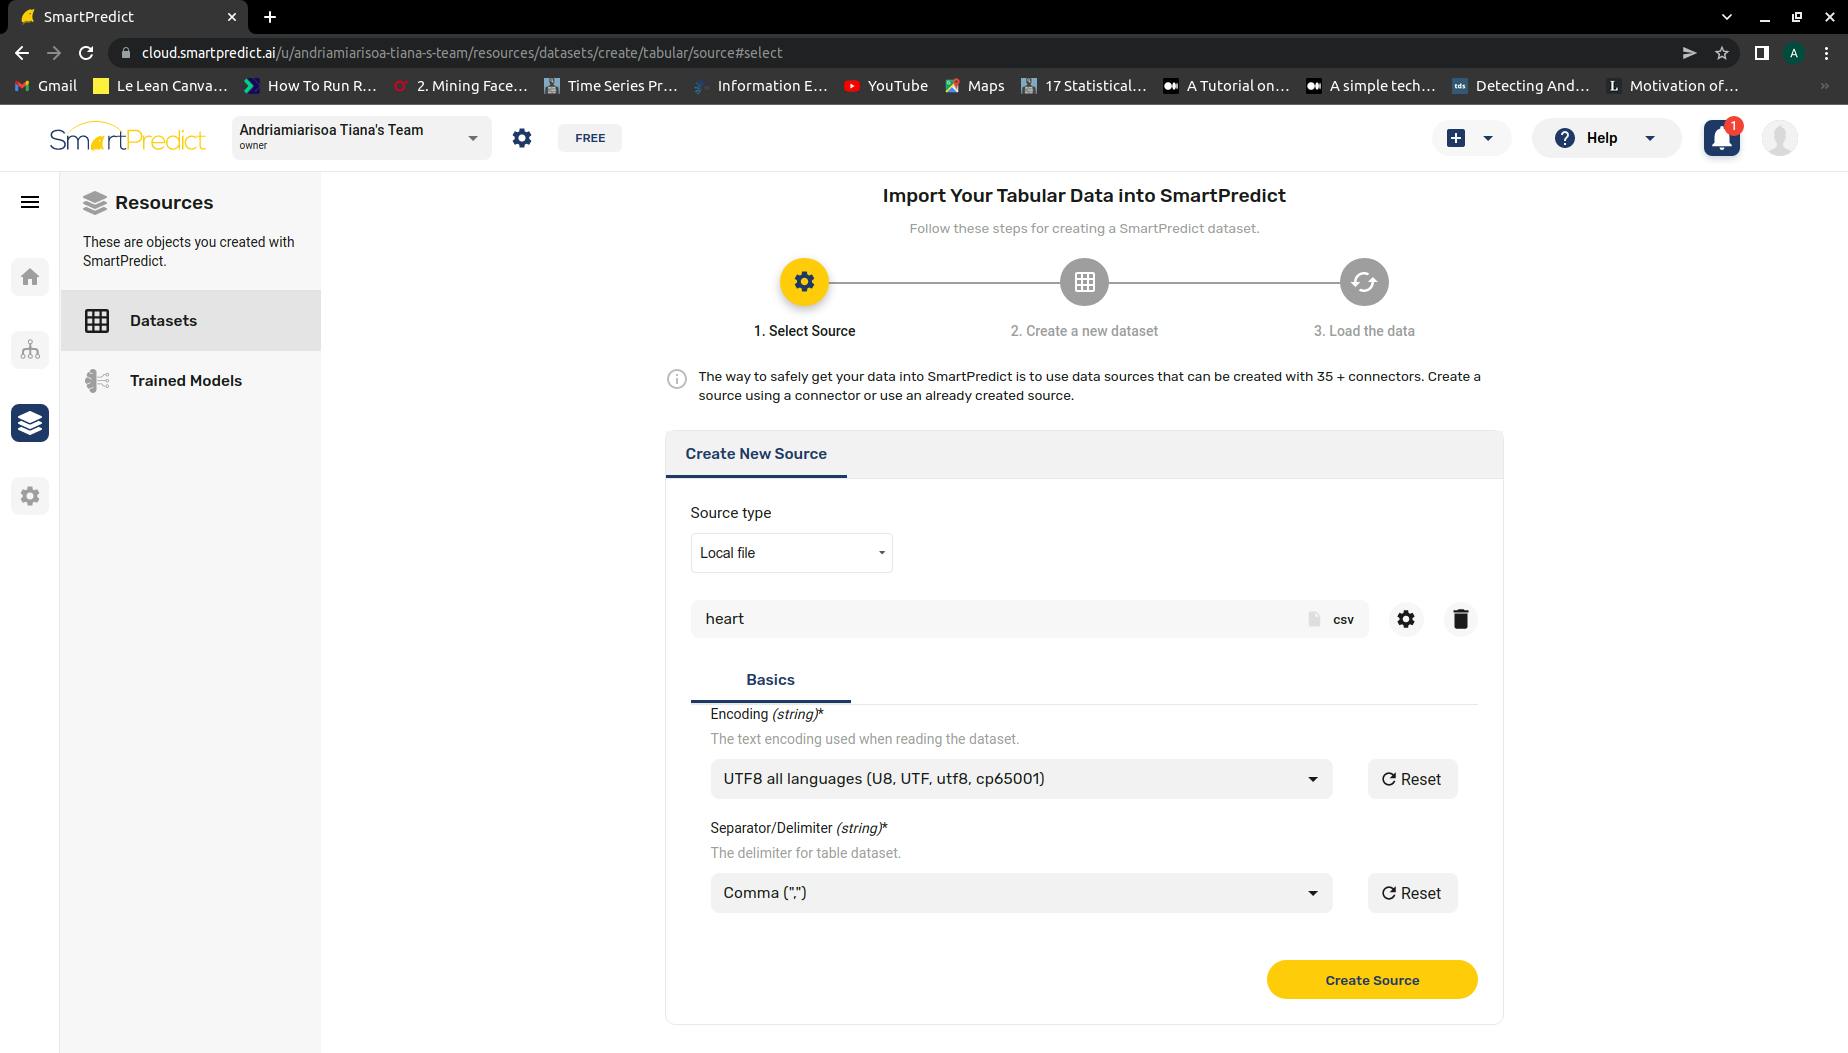Click the Chrome profile A avatar
The image size is (1848, 1053).
pos(1794,53)
